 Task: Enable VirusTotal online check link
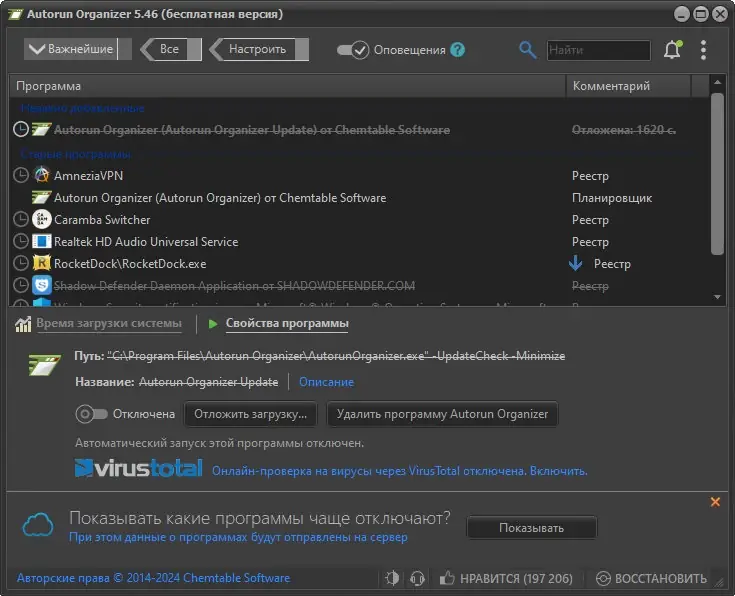click(x=399, y=471)
